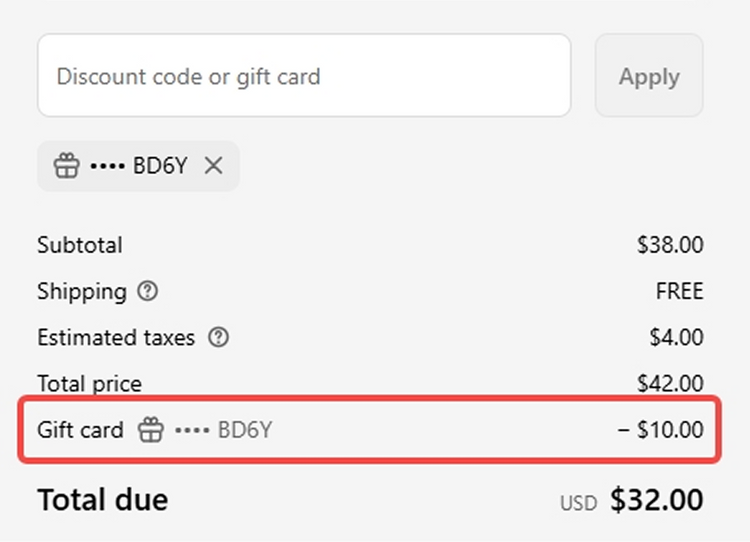The image size is (750, 542).
Task: Click the Total due heading
Action: [x=103, y=499]
